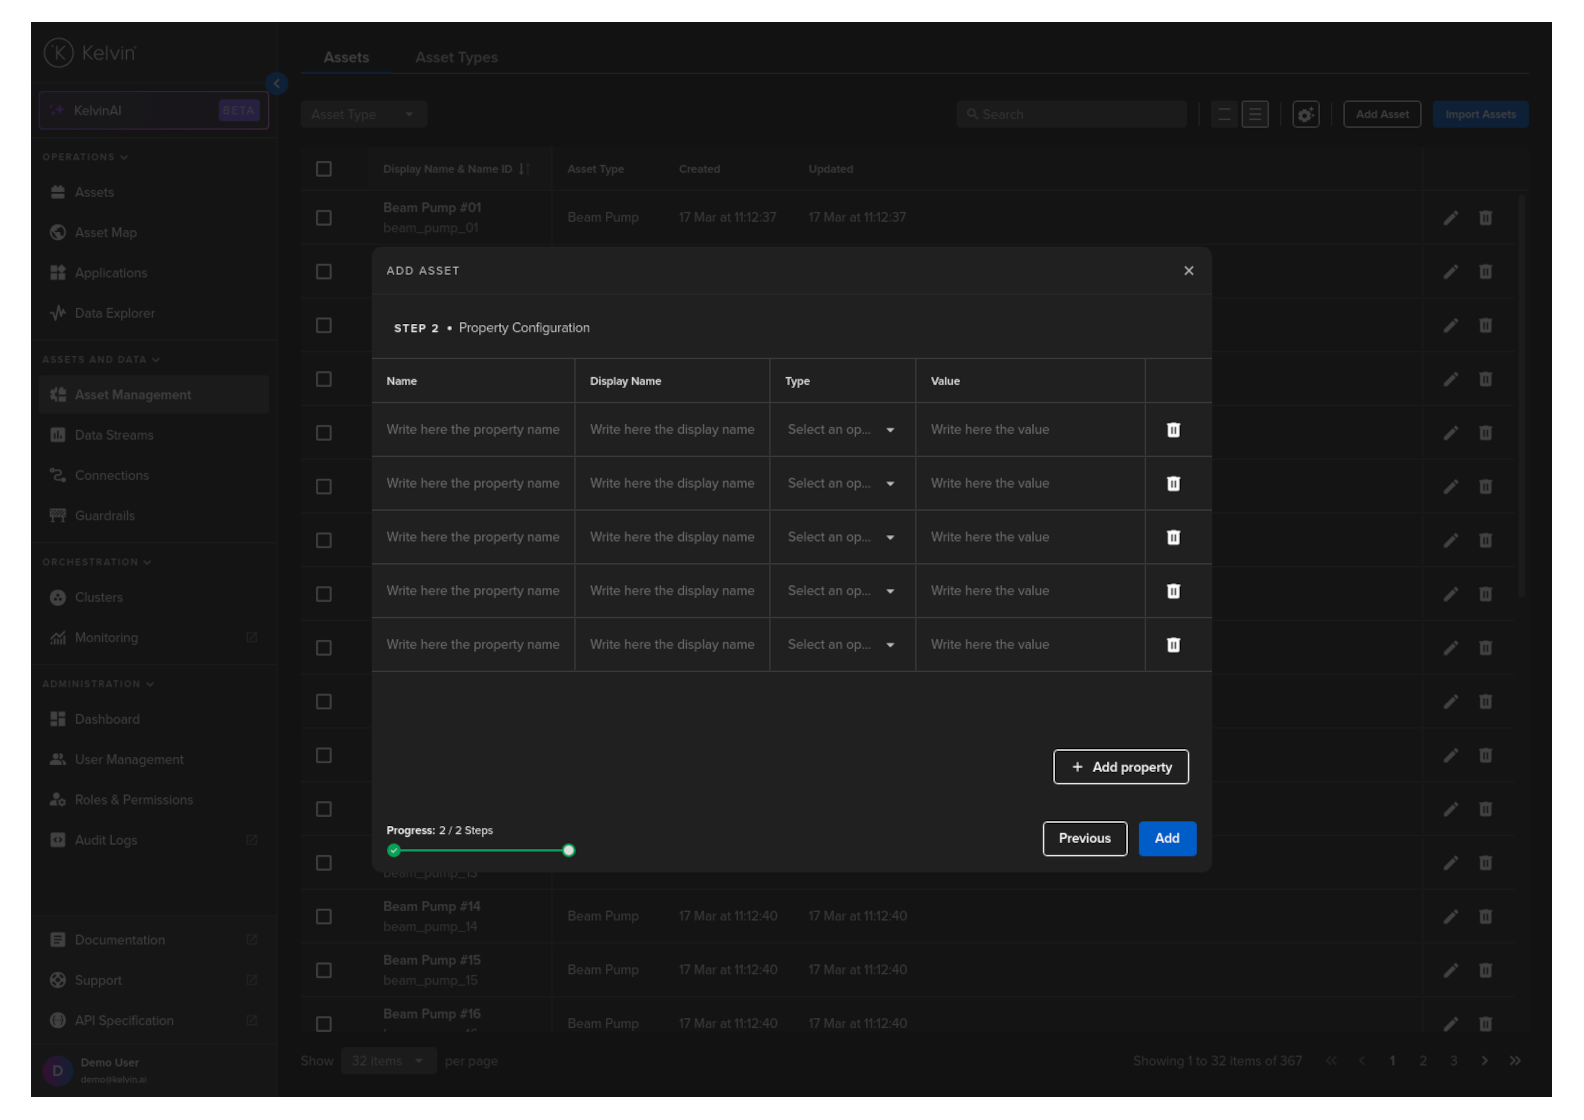Viewport: 1584px width, 1120px height.
Task: Tick the checkbox for Beam Pump #01
Action: point(324,218)
